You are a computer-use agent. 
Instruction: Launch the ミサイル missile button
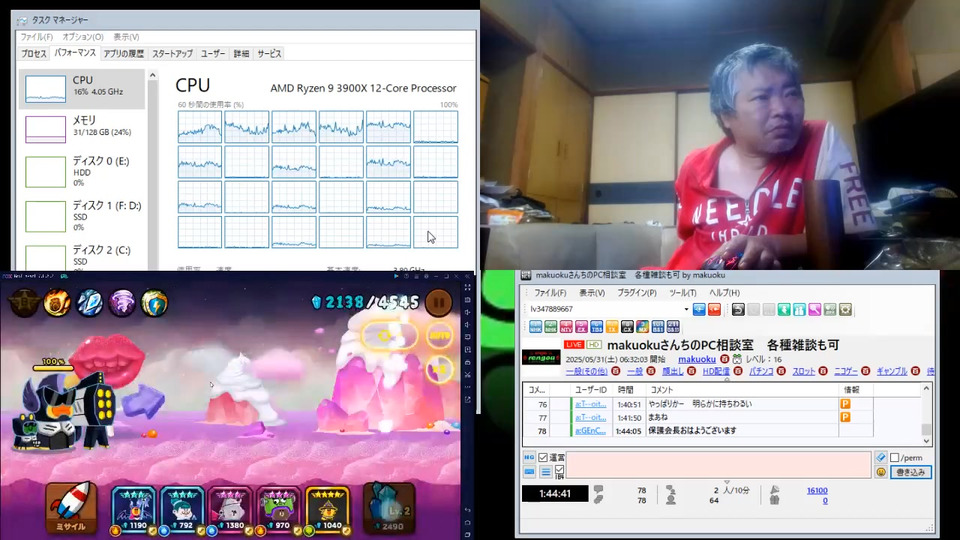click(71, 507)
